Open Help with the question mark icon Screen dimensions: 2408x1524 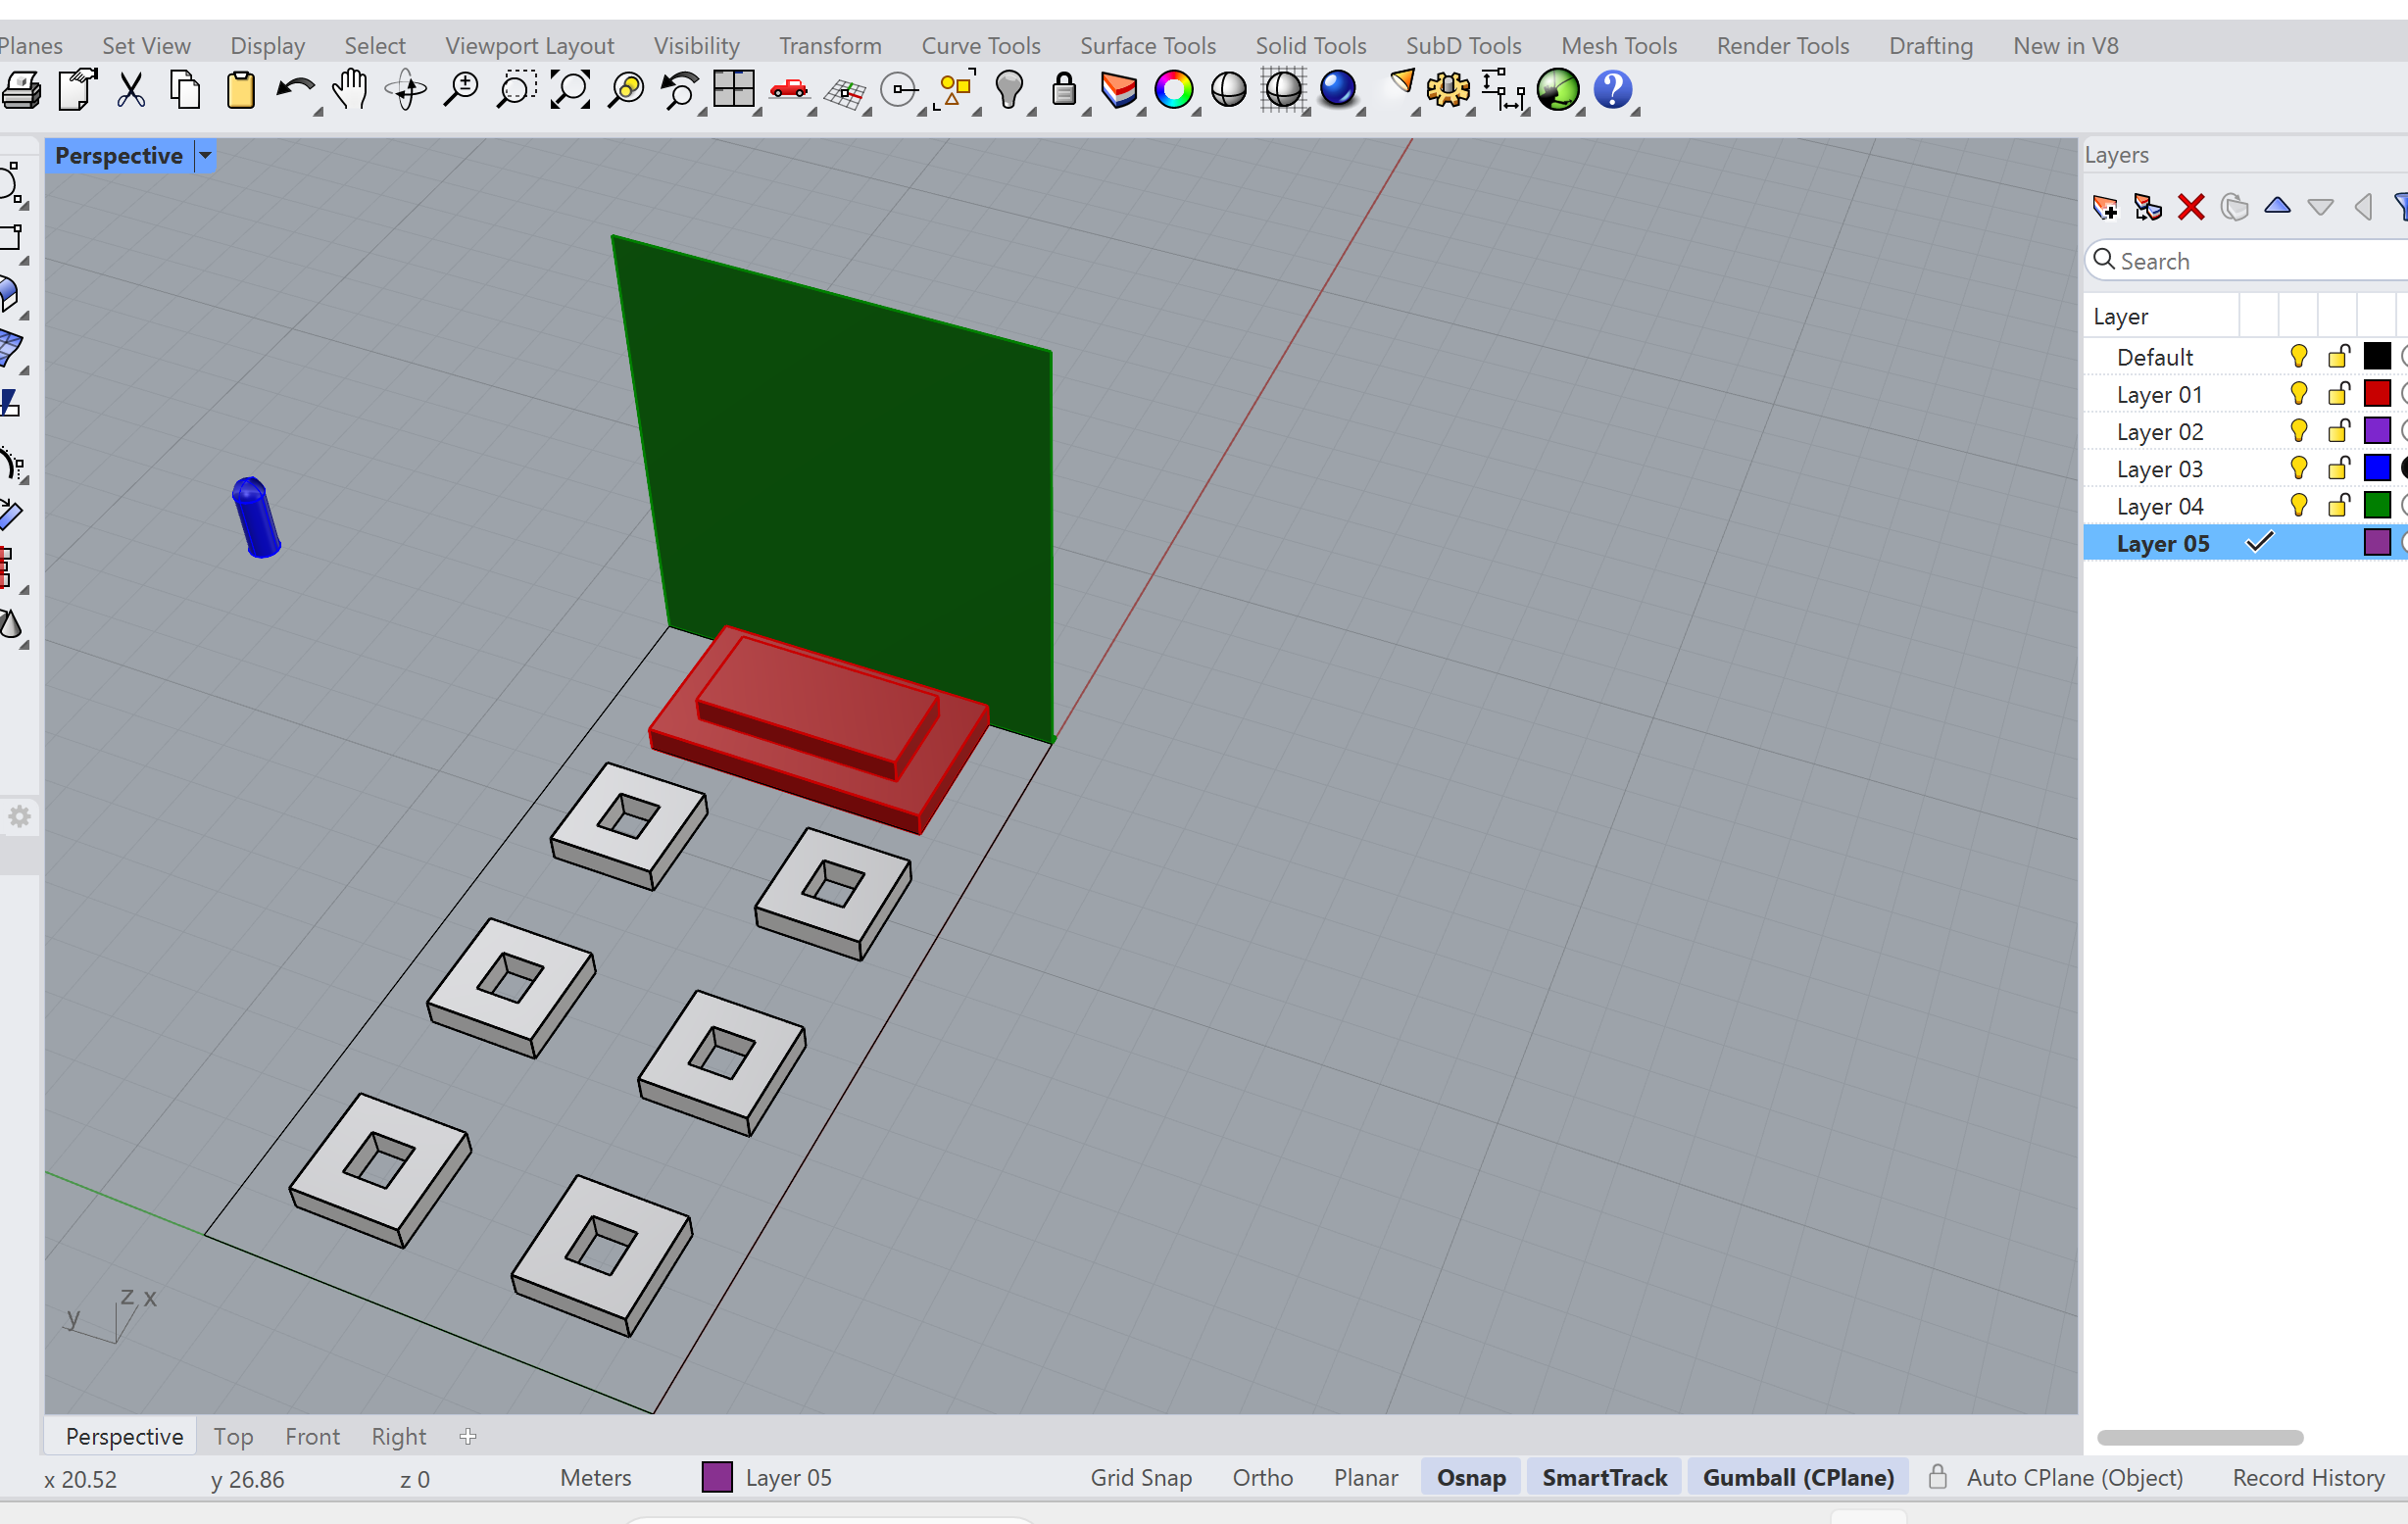click(1613, 91)
